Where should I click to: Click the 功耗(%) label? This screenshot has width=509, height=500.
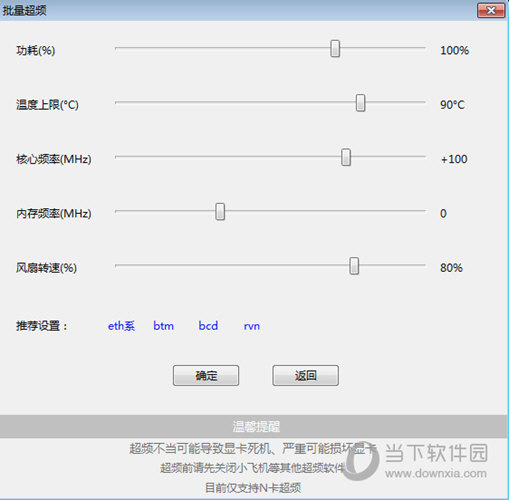pyautogui.click(x=36, y=51)
